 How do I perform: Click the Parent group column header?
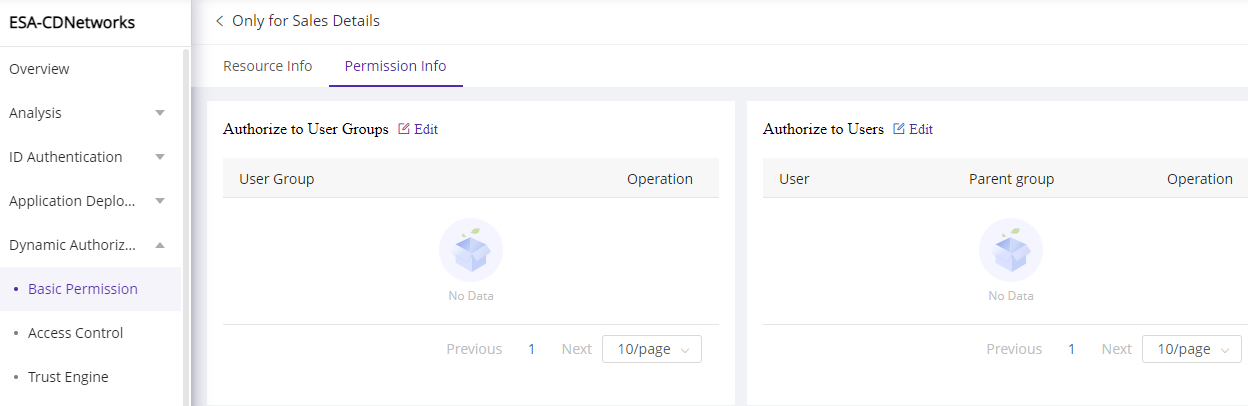tap(1012, 179)
